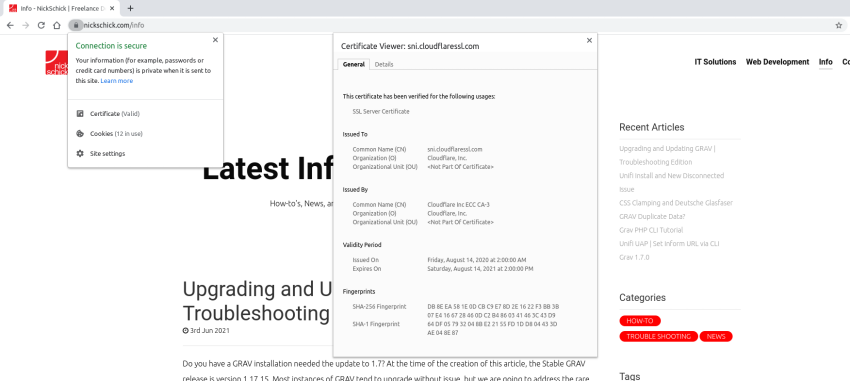
Task: Click the cookies icon in popup
Action: point(80,134)
